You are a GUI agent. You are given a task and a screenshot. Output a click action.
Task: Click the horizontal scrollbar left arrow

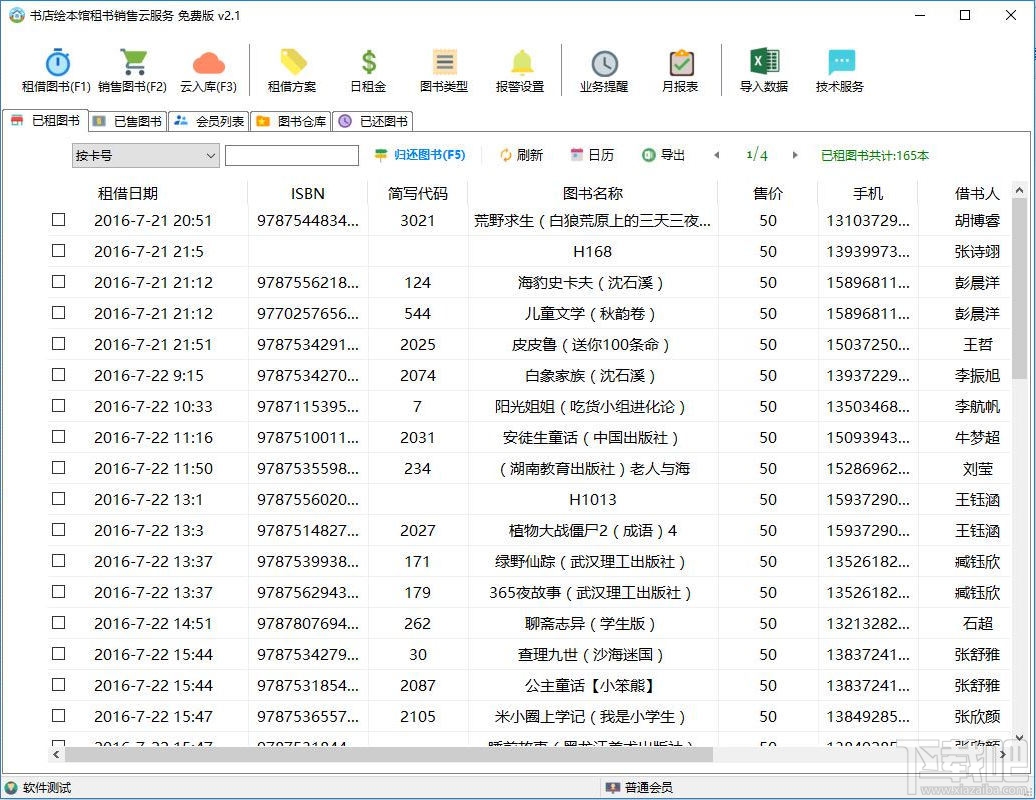[x=56, y=754]
